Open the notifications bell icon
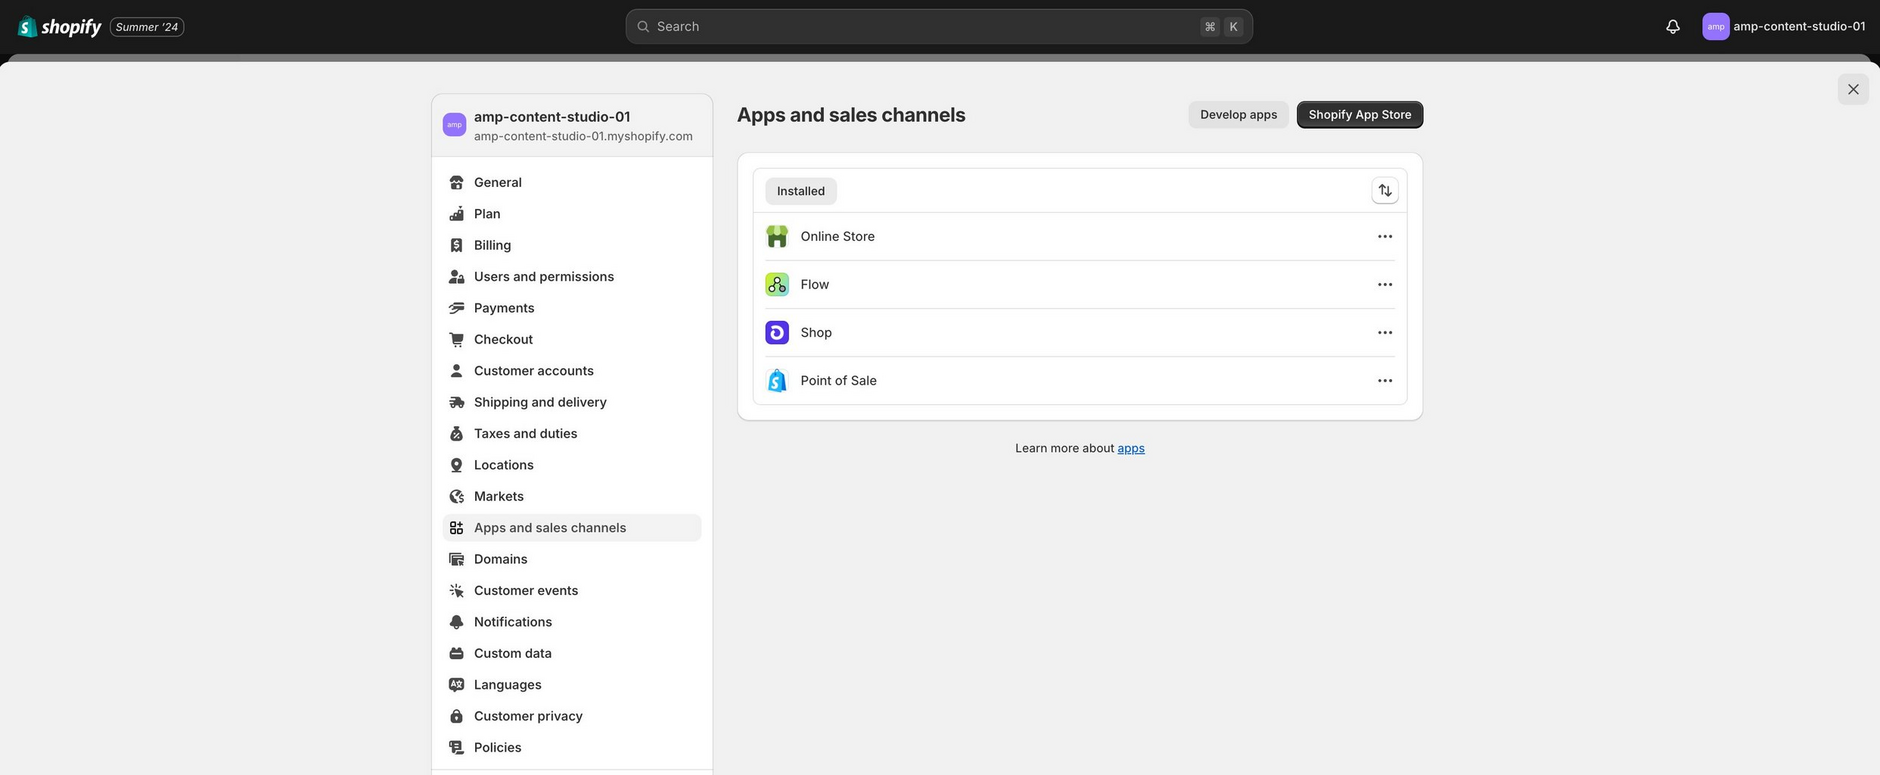Screen dimensions: 1880x775 [1673, 27]
